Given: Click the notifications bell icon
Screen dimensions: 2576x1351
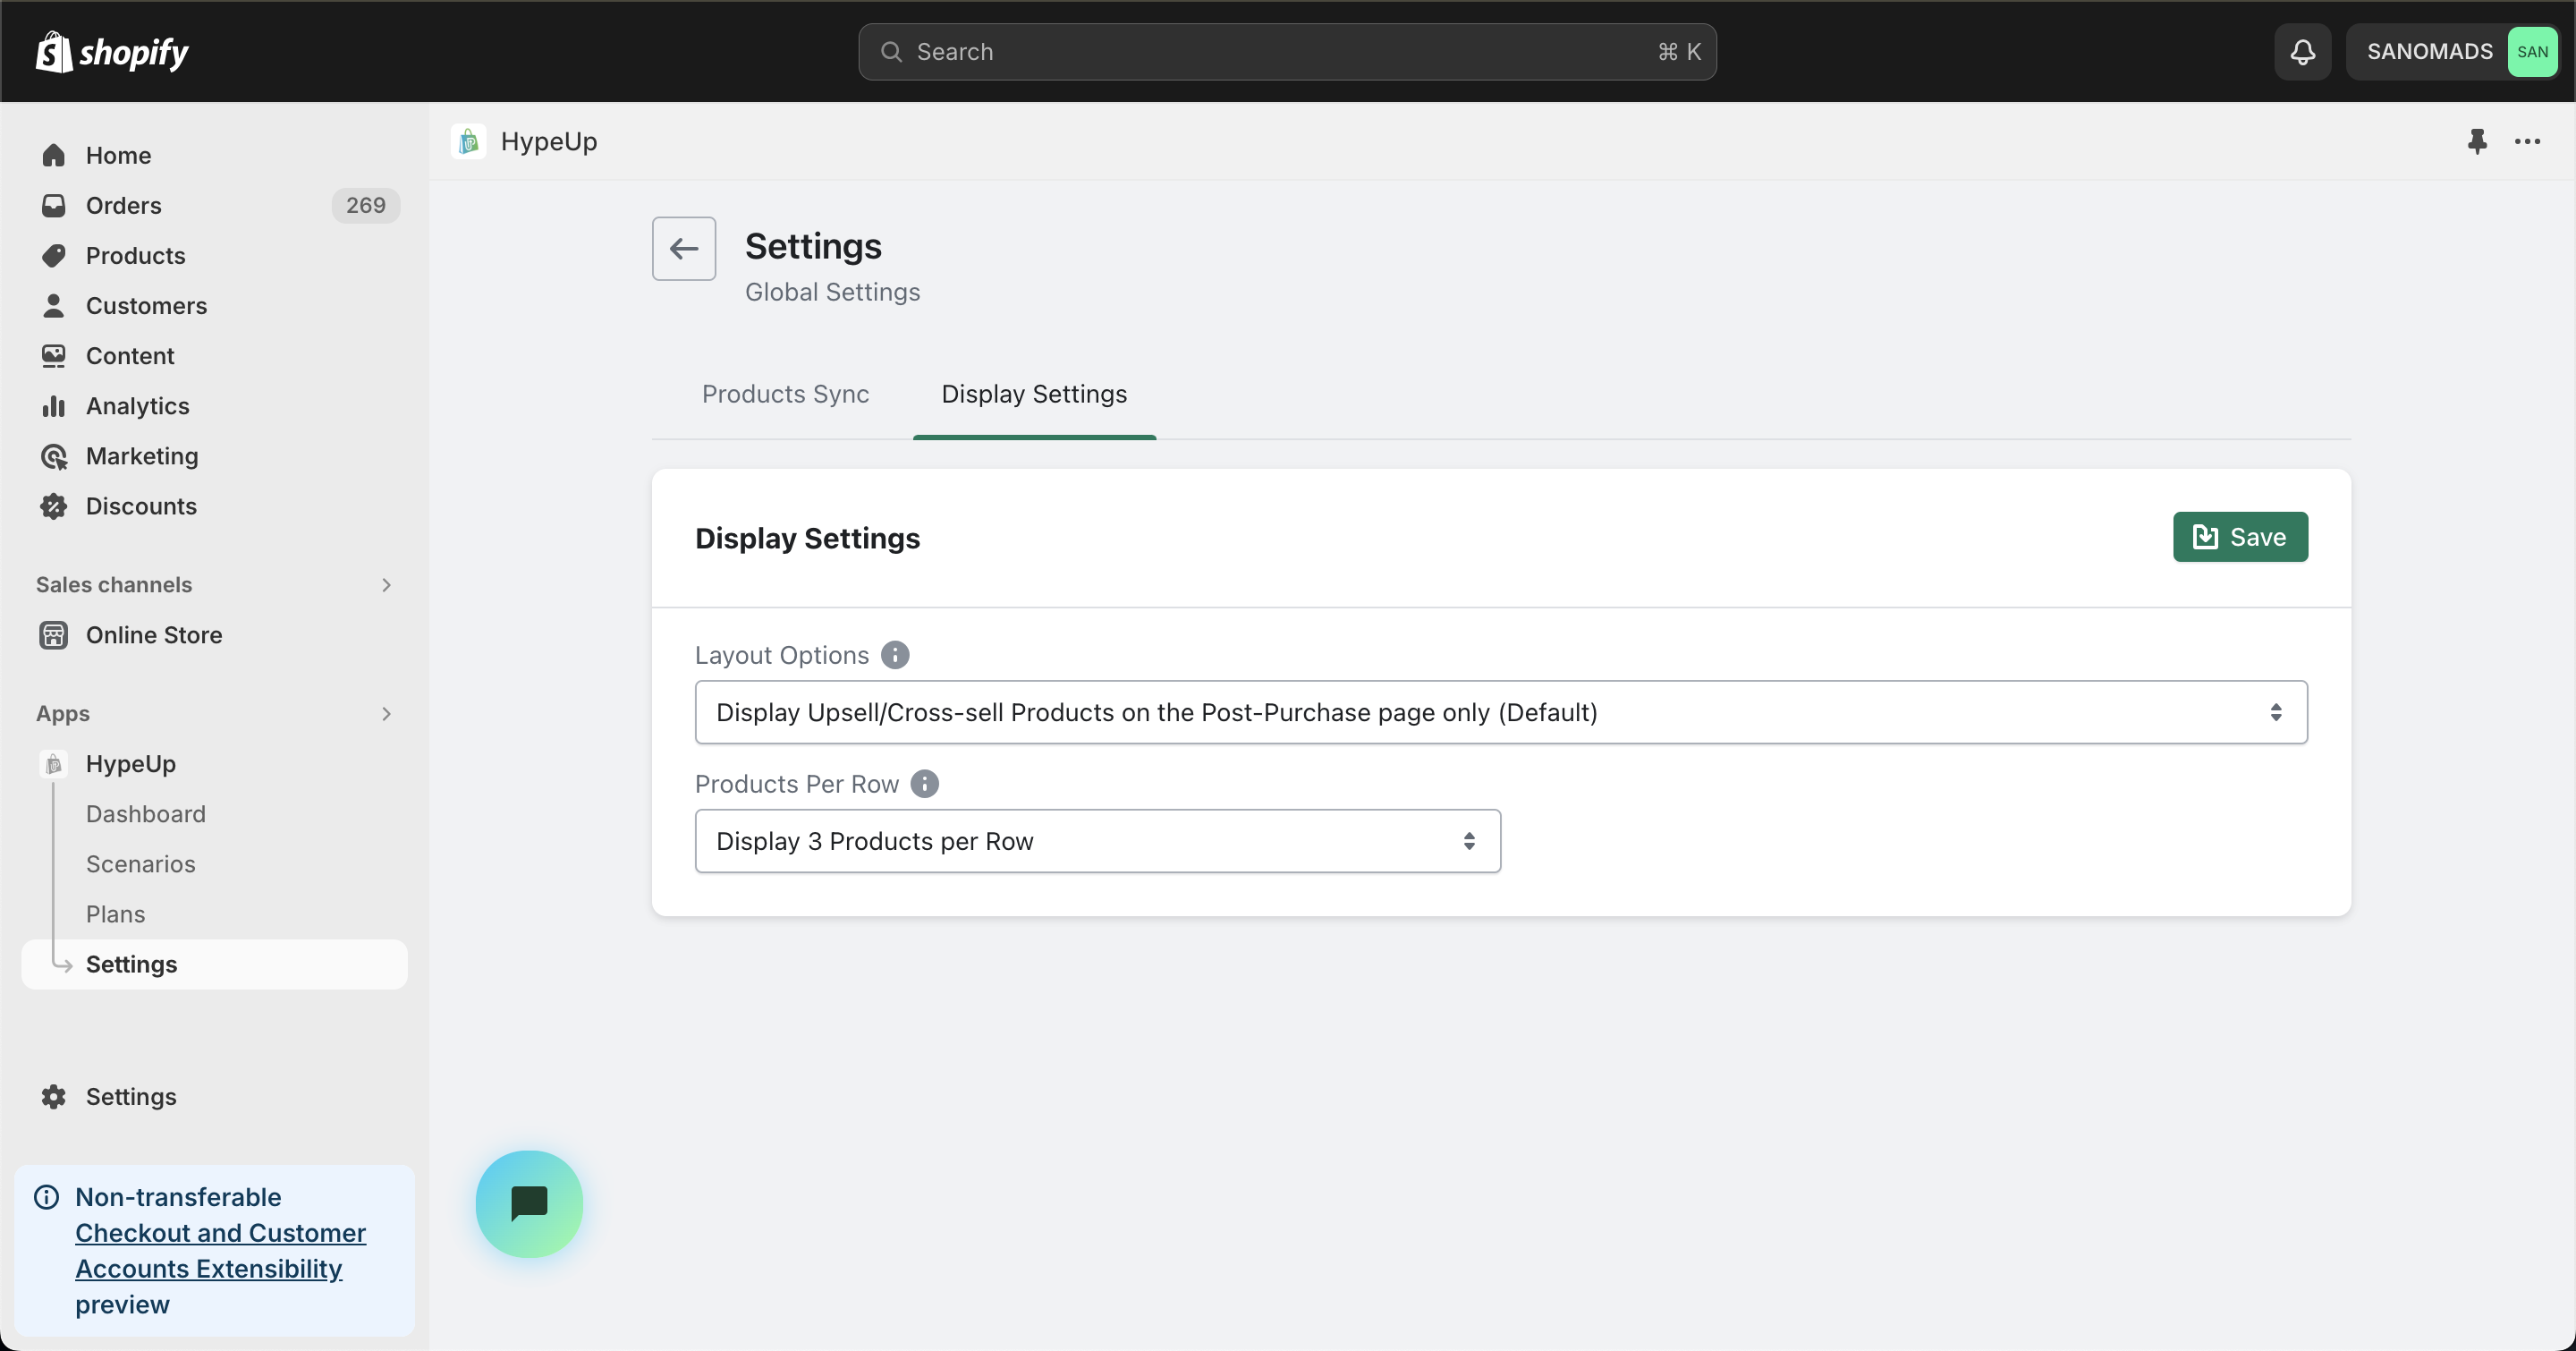Looking at the screenshot, I should [x=2302, y=52].
